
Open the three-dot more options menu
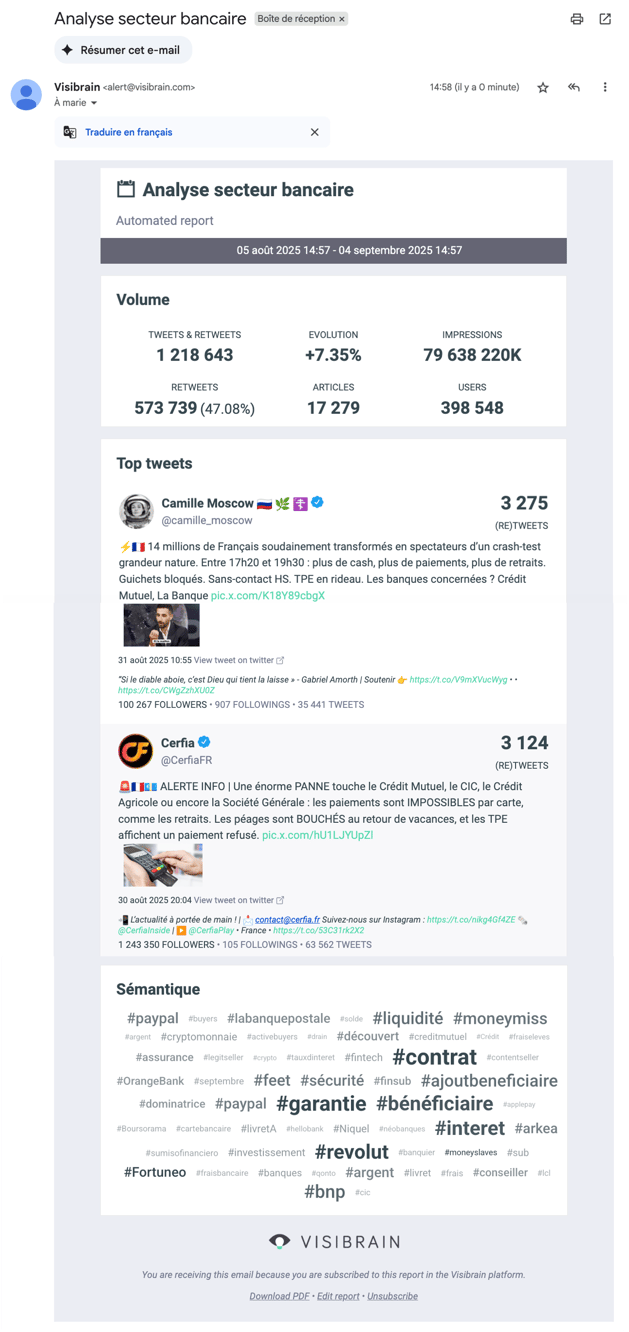pos(605,88)
